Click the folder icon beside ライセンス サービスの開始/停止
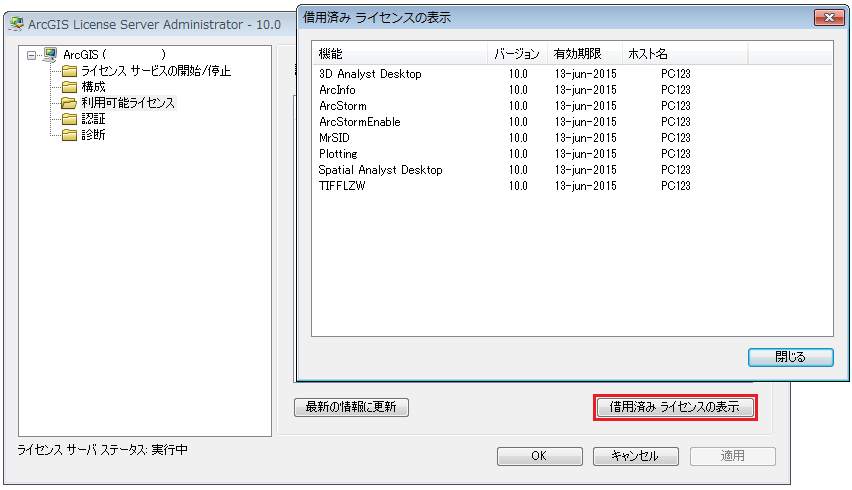This screenshot has height=490, width=852. pyautogui.click(x=69, y=71)
